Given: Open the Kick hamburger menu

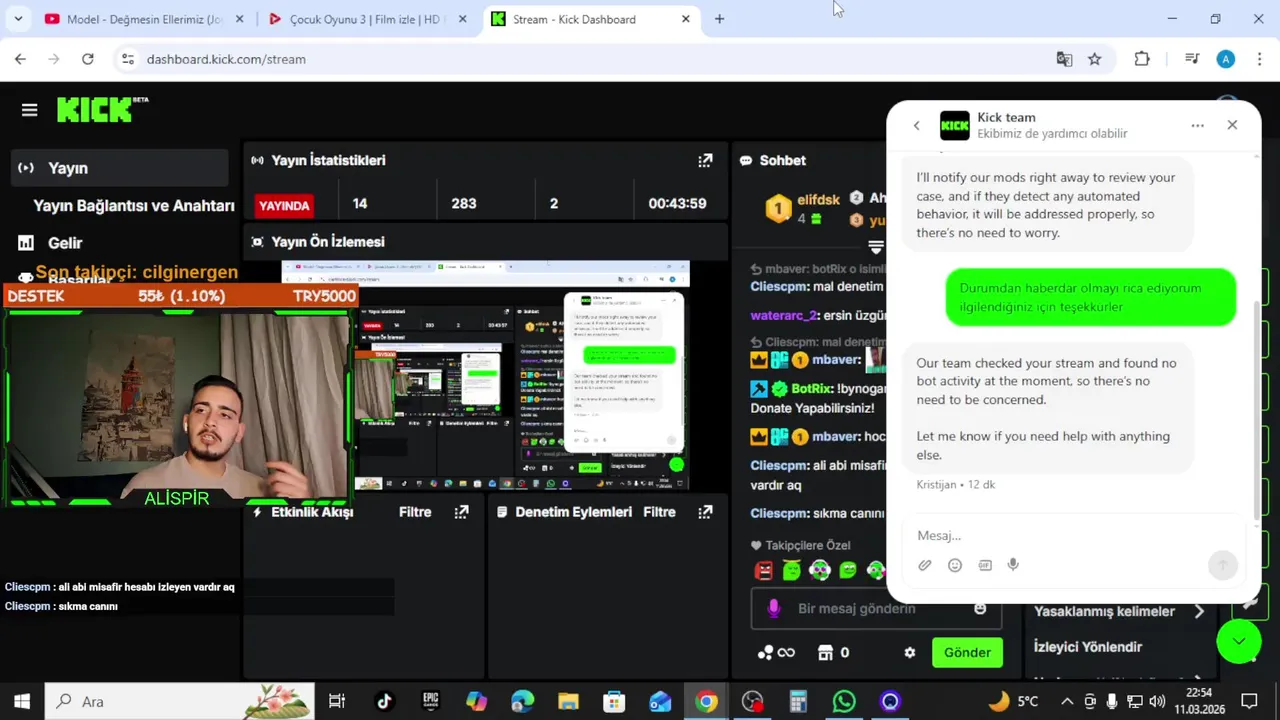Looking at the screenshot, I should point(29,110).
